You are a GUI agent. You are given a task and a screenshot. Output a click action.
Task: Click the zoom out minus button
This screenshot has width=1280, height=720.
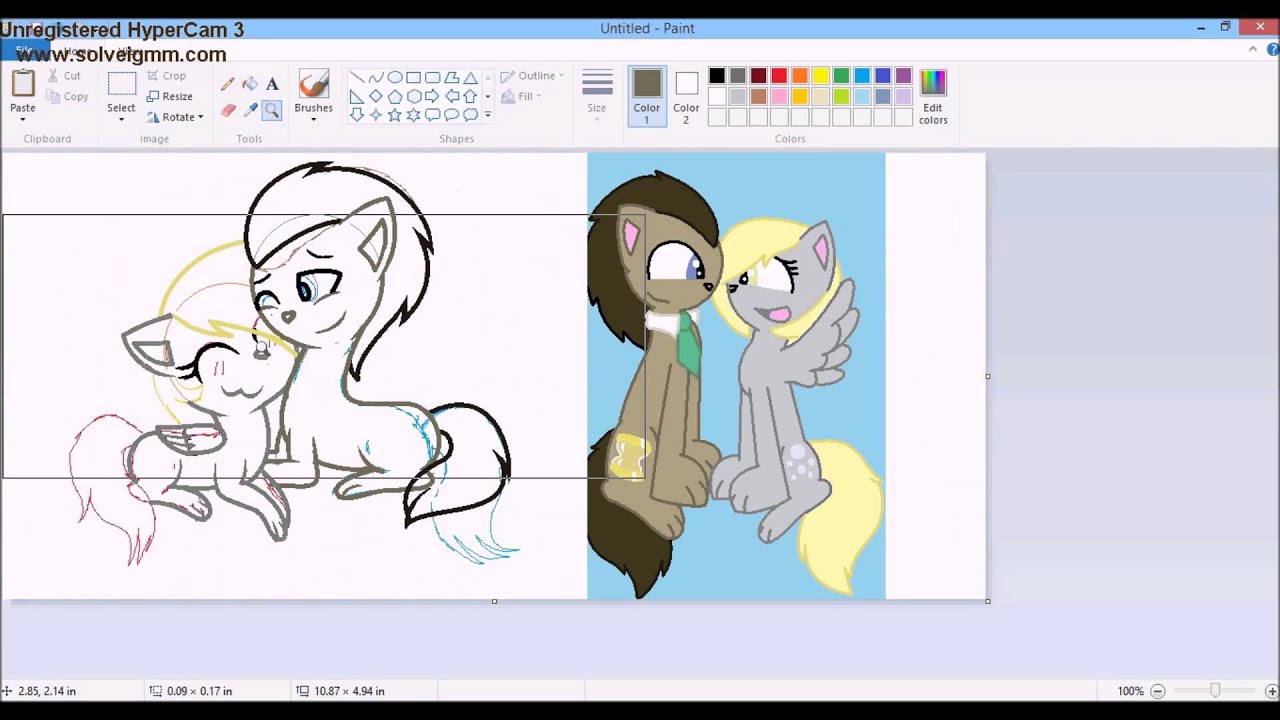[x=1157, y=691]
